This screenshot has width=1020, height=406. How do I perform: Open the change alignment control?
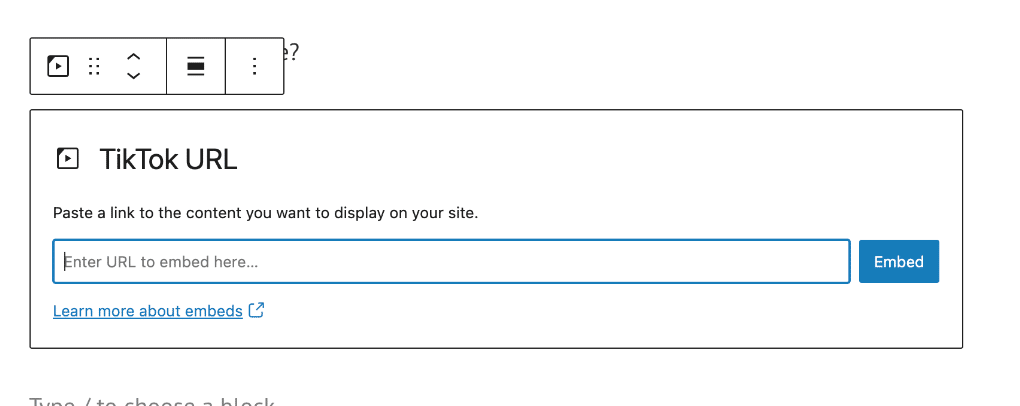click(x=196, y=66)
